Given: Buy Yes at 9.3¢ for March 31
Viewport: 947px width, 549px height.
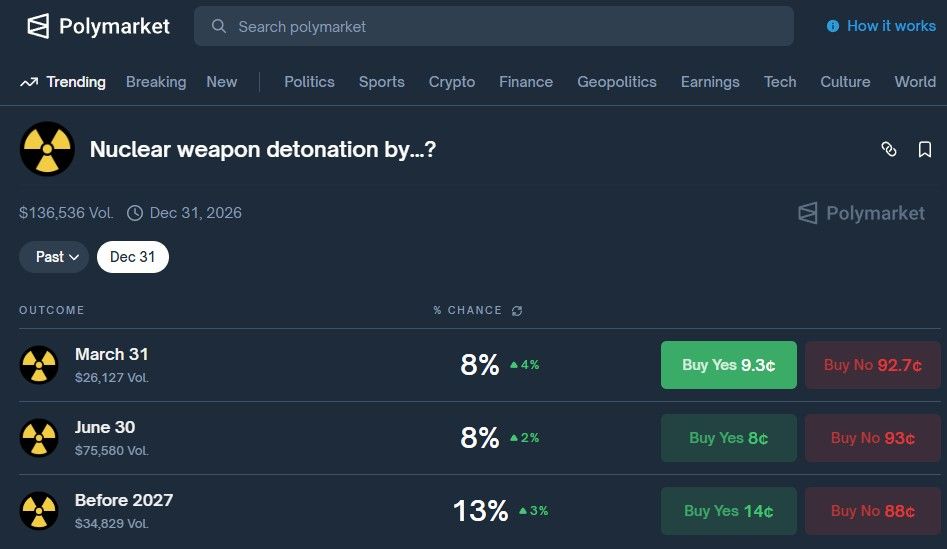Looking at the screenshot, I should coord(728,365).
